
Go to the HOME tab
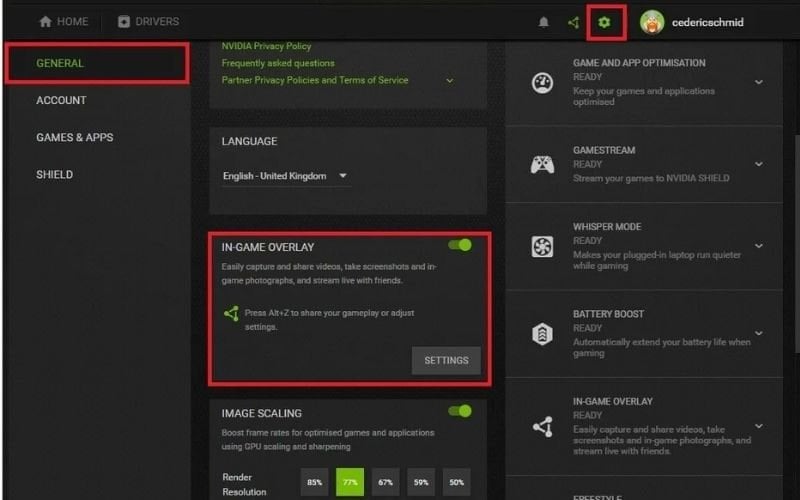[x=64, y=21]
